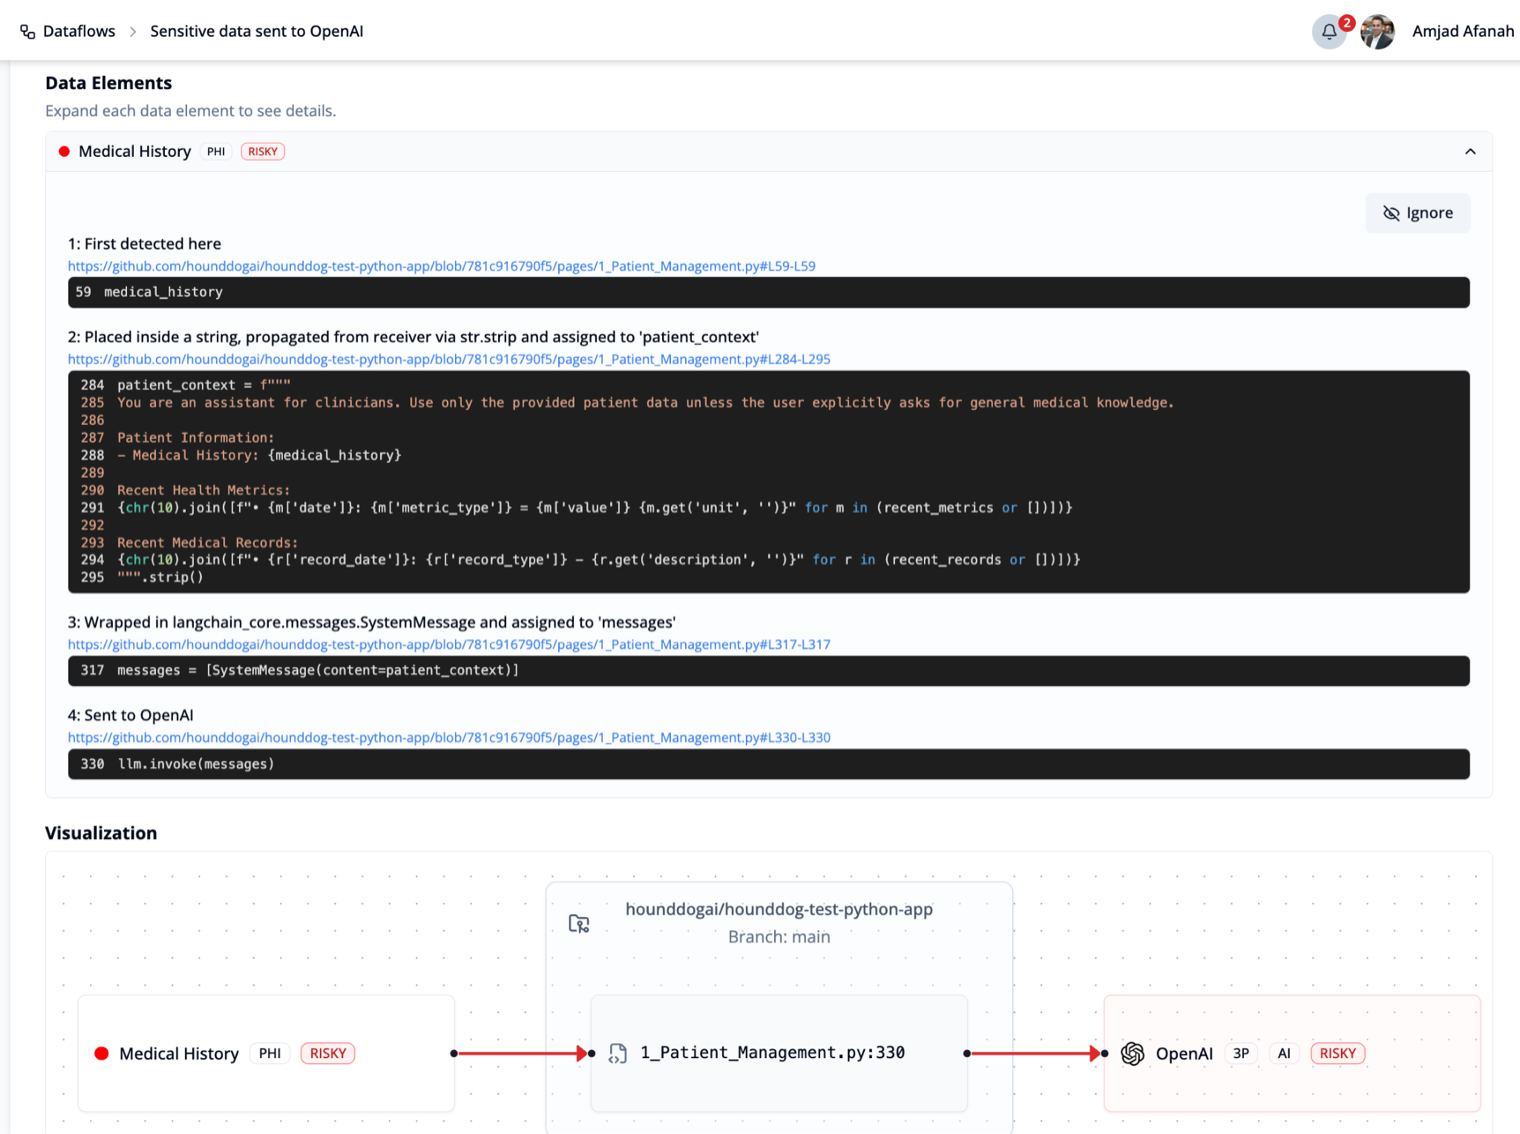The image size is (1520, 1134).
Task: Click the Amjad Afanah user name
Action: (1463, 31)
